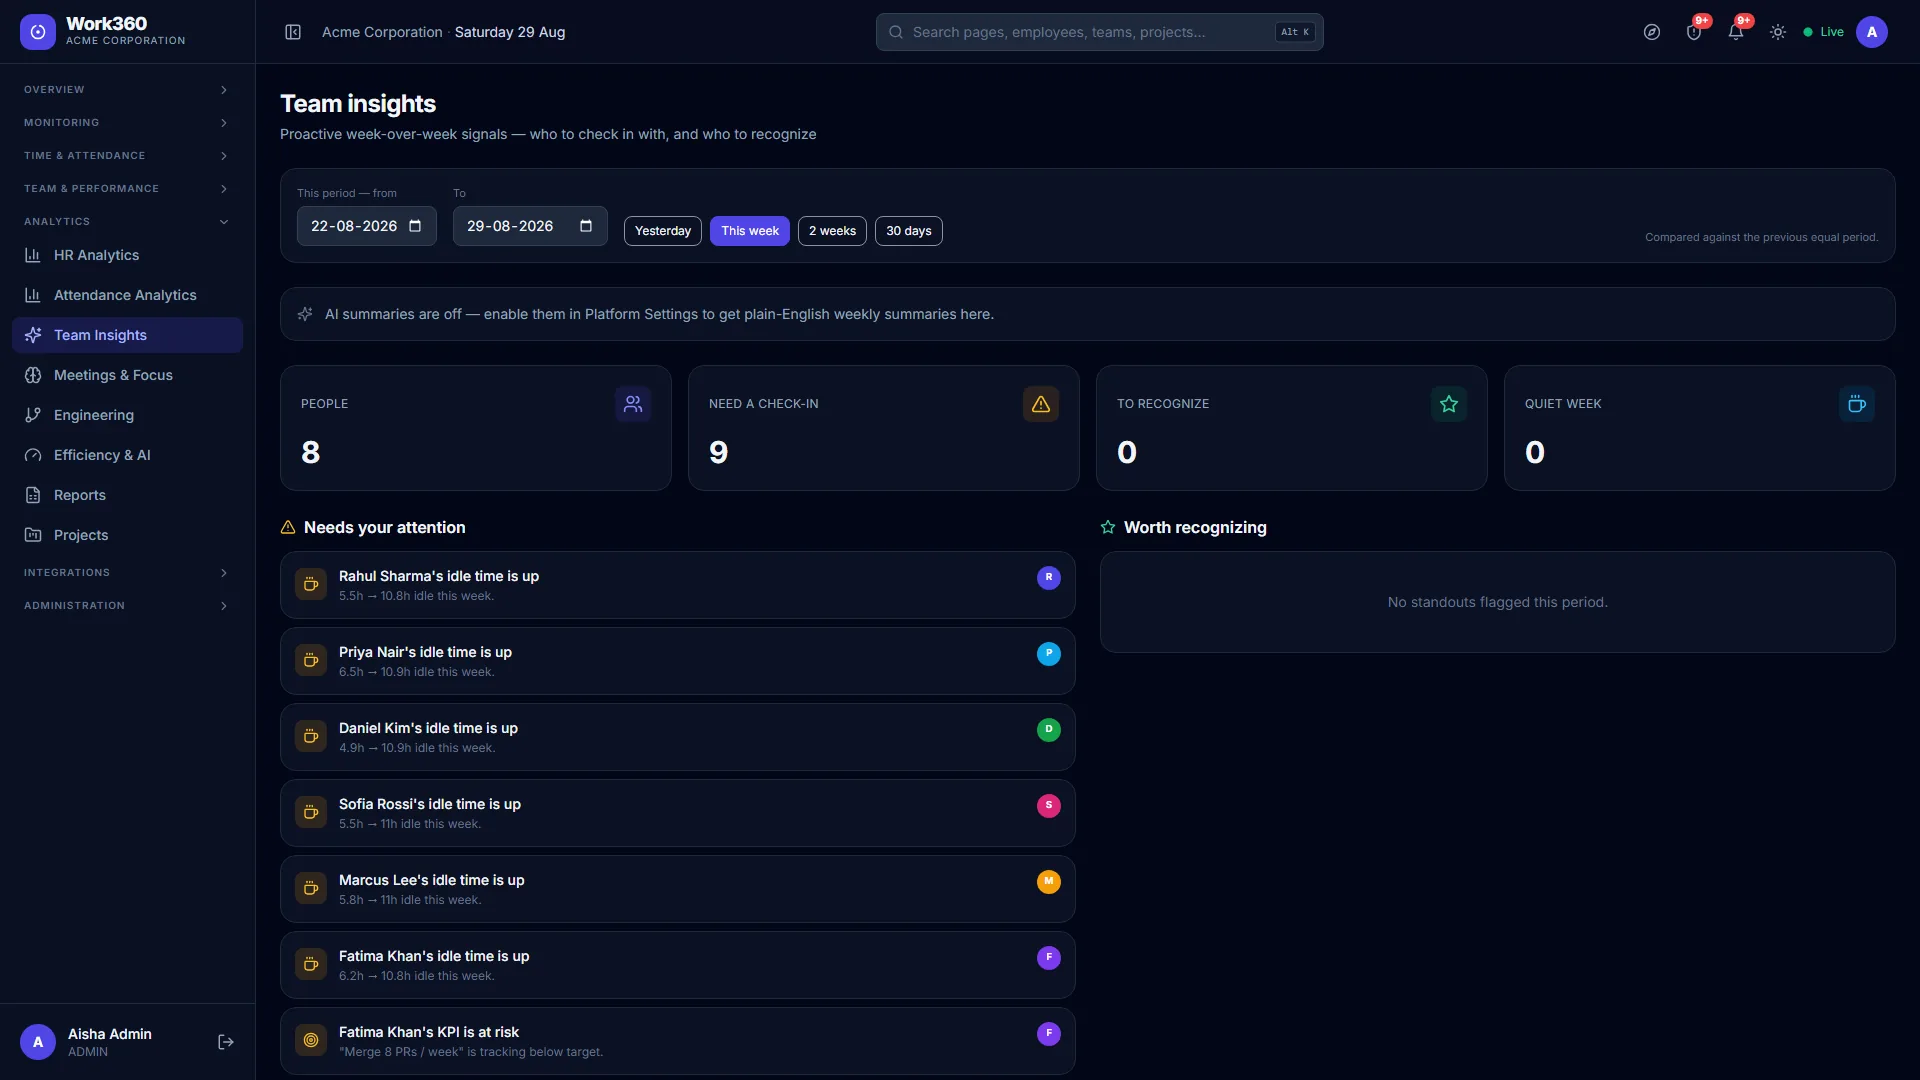Select the This week period button

[x=750, y=231]
